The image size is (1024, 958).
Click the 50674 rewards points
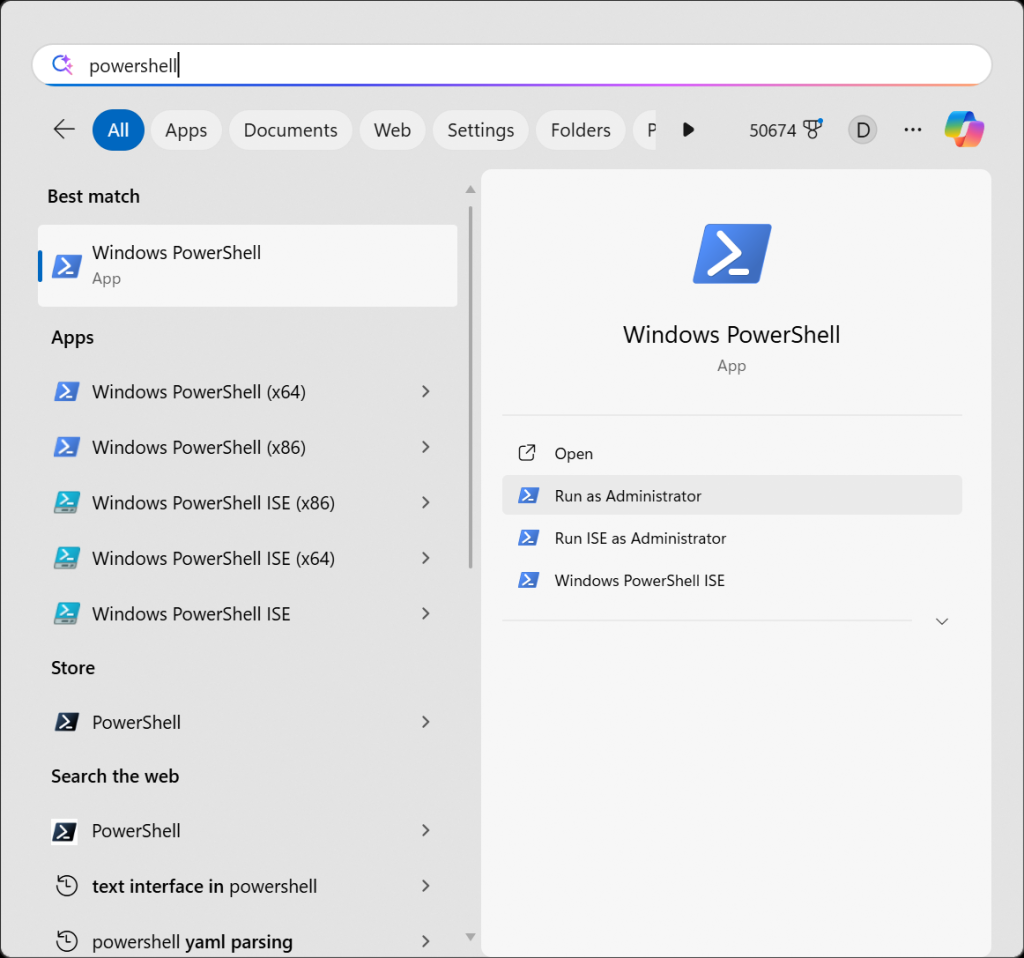773,130
